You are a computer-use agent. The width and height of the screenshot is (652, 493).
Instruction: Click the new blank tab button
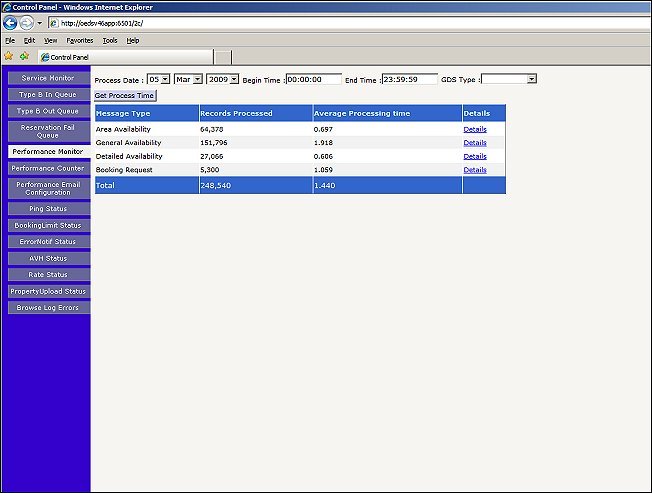tap(223, 57)
